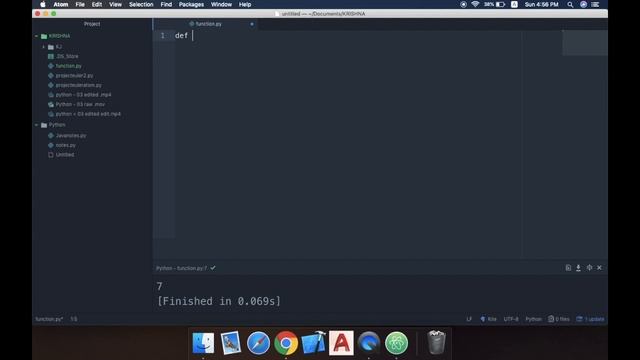
Task: Save script output download icon
Action: [x=578, y=268]
